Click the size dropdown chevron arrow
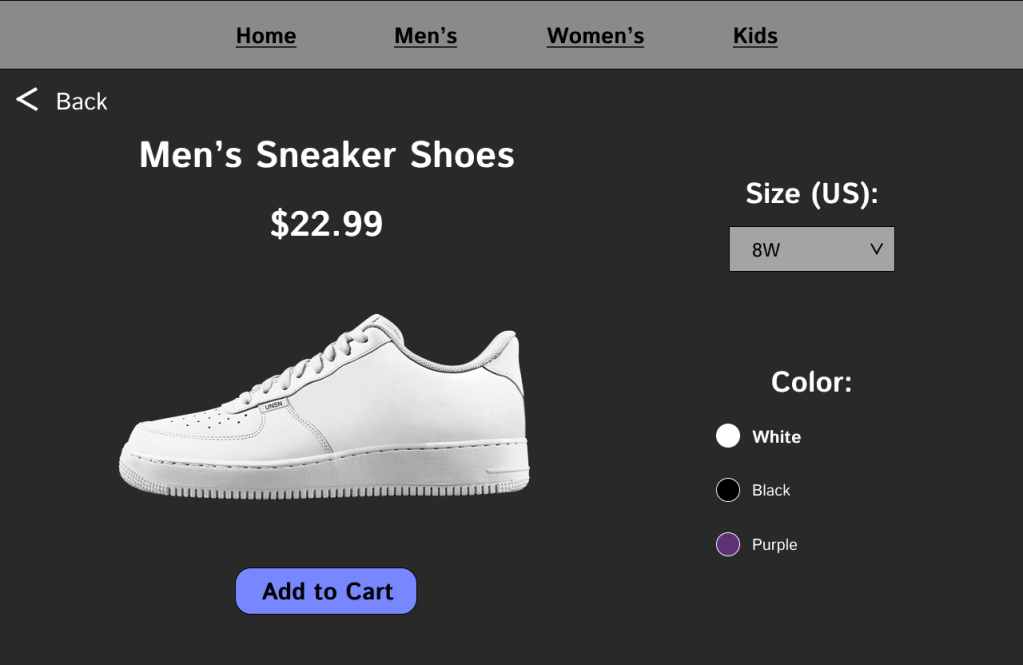1023x665 pixels. tap(877, 249)
